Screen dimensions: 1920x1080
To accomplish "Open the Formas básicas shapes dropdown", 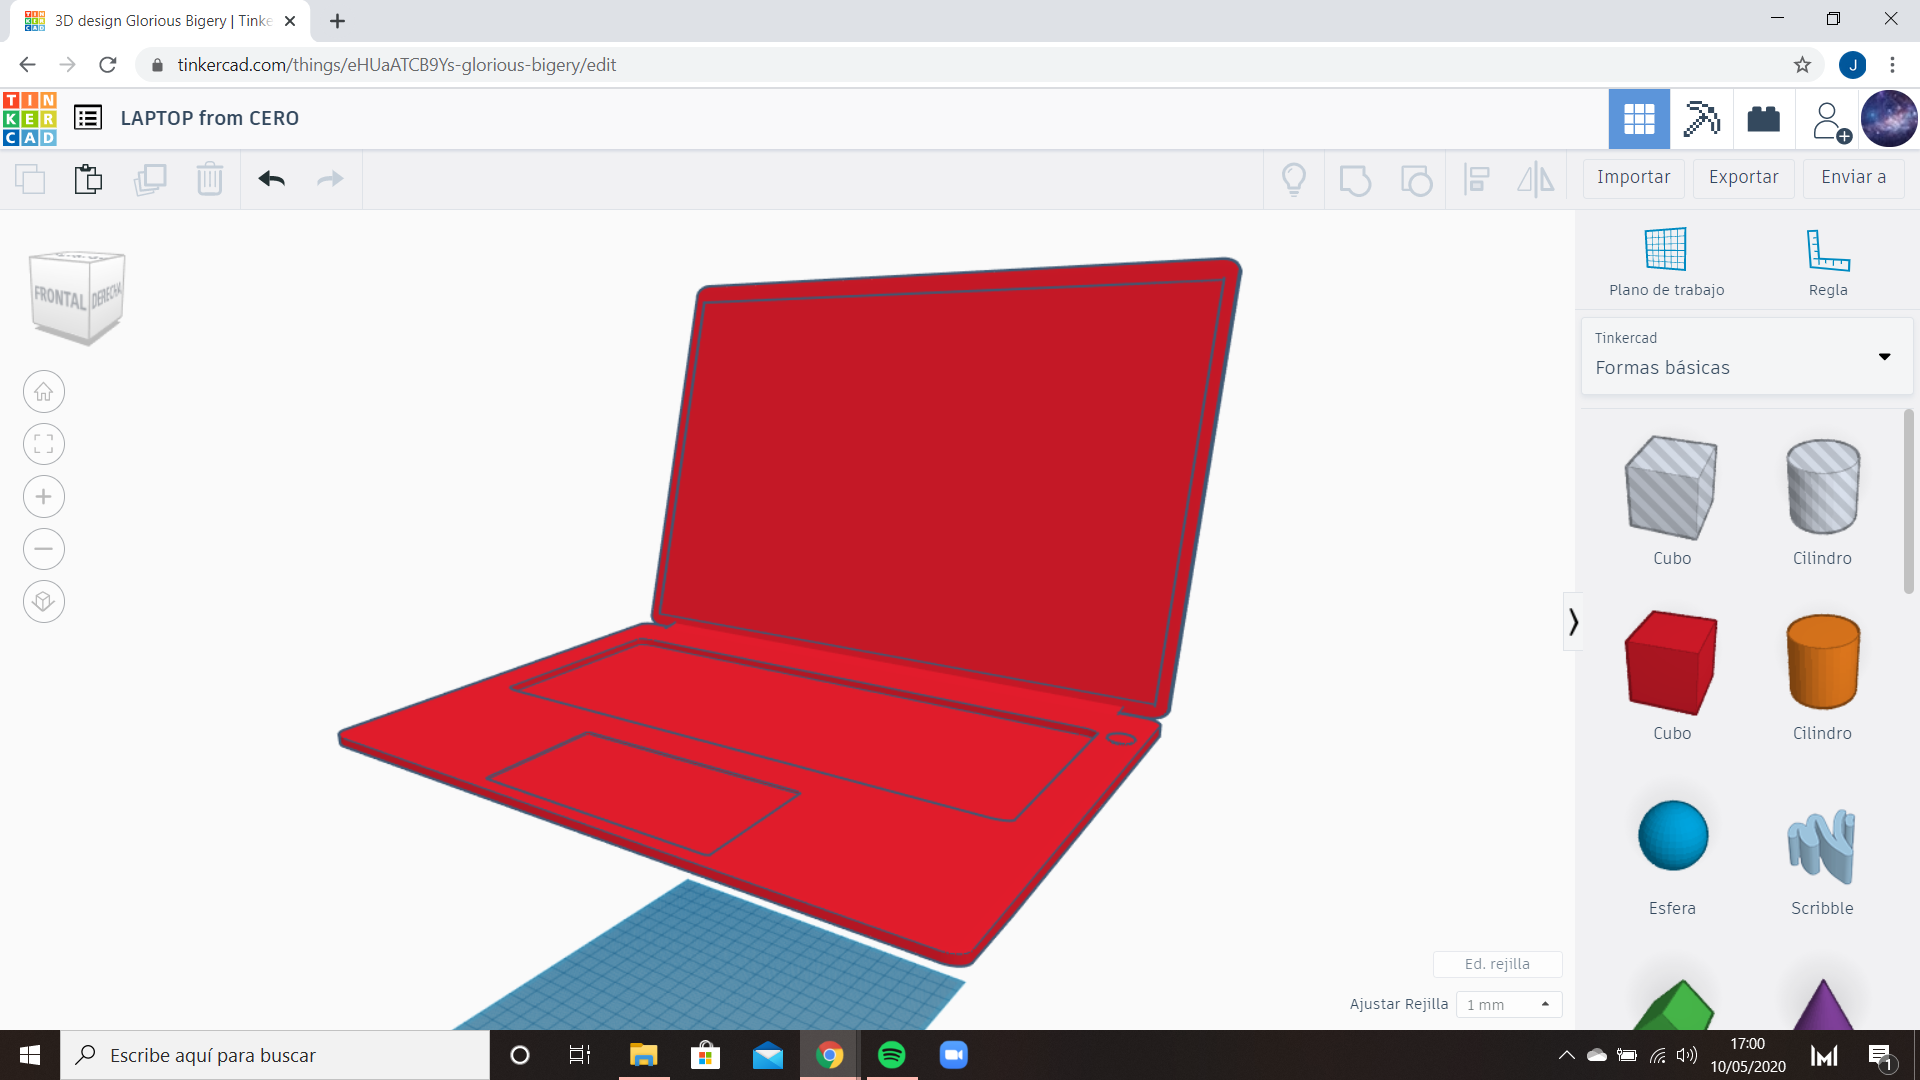I will (x=1746, y=356).
